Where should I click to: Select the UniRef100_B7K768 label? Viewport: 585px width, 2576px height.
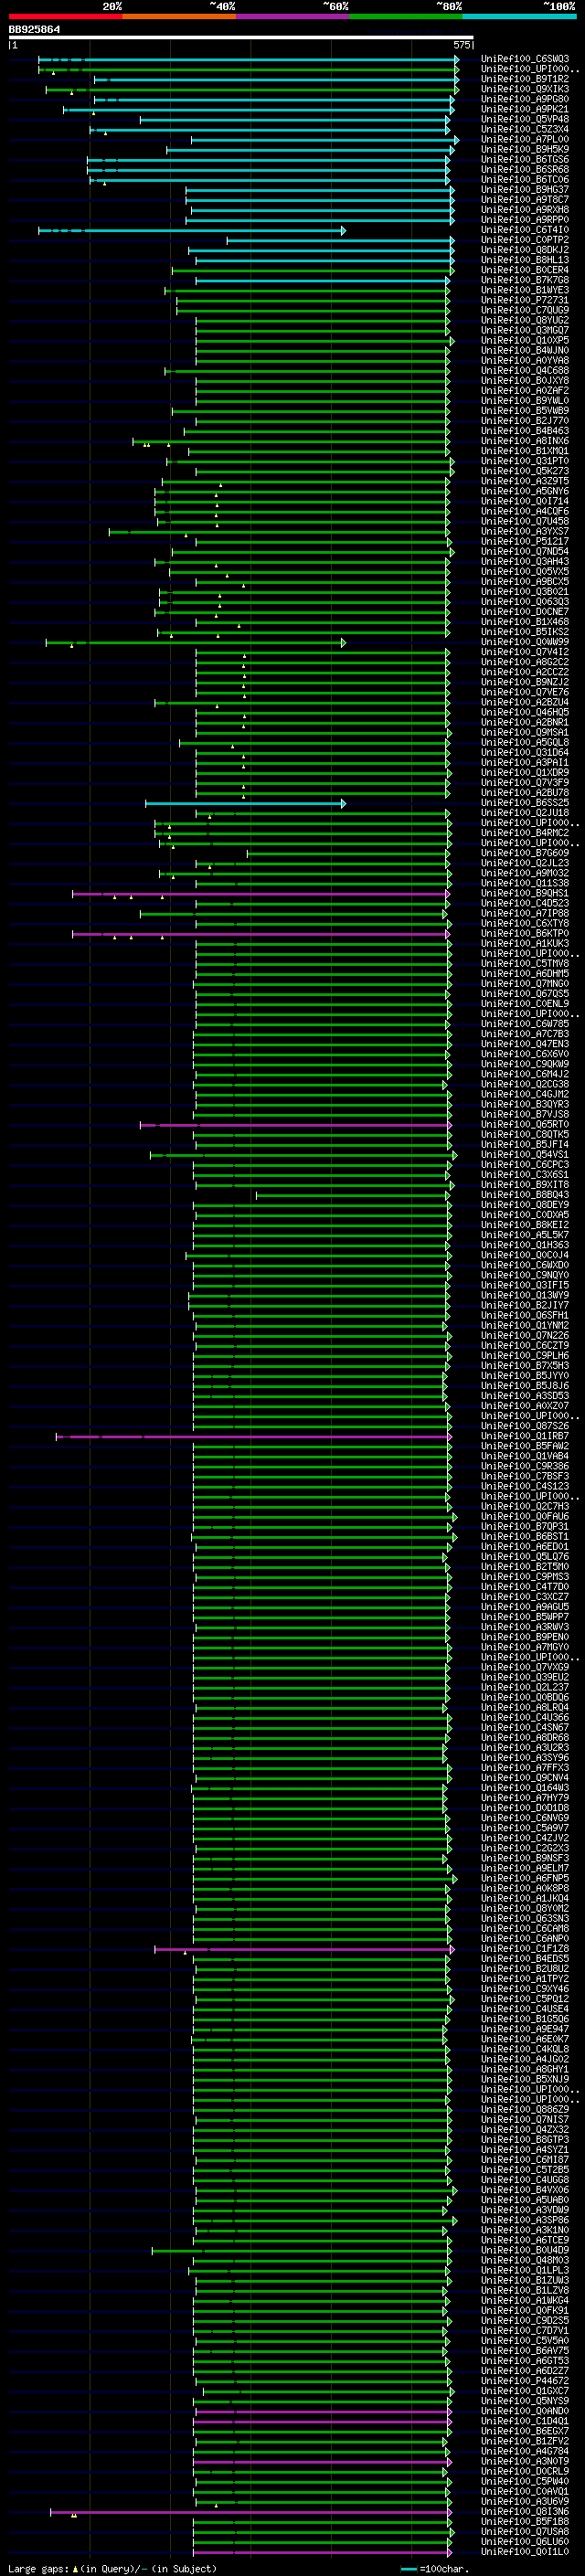click(525, 280)
